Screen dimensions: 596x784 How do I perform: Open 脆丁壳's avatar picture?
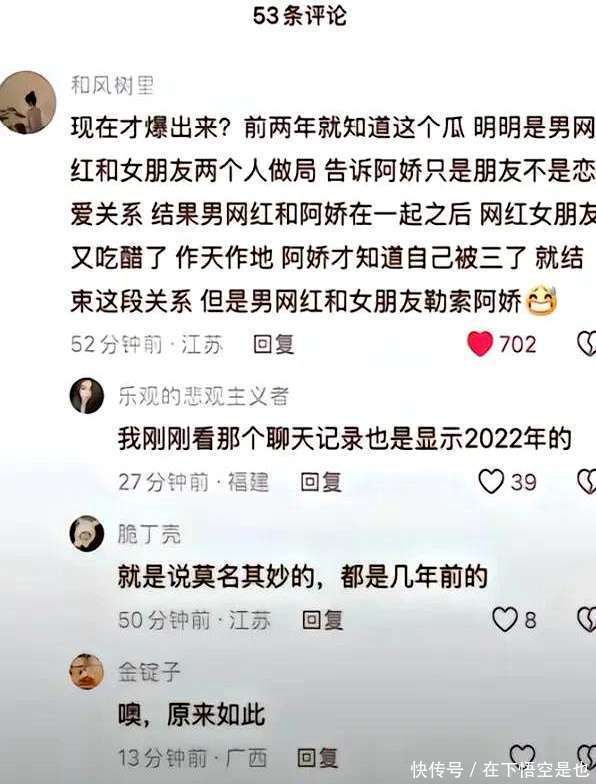87,534
